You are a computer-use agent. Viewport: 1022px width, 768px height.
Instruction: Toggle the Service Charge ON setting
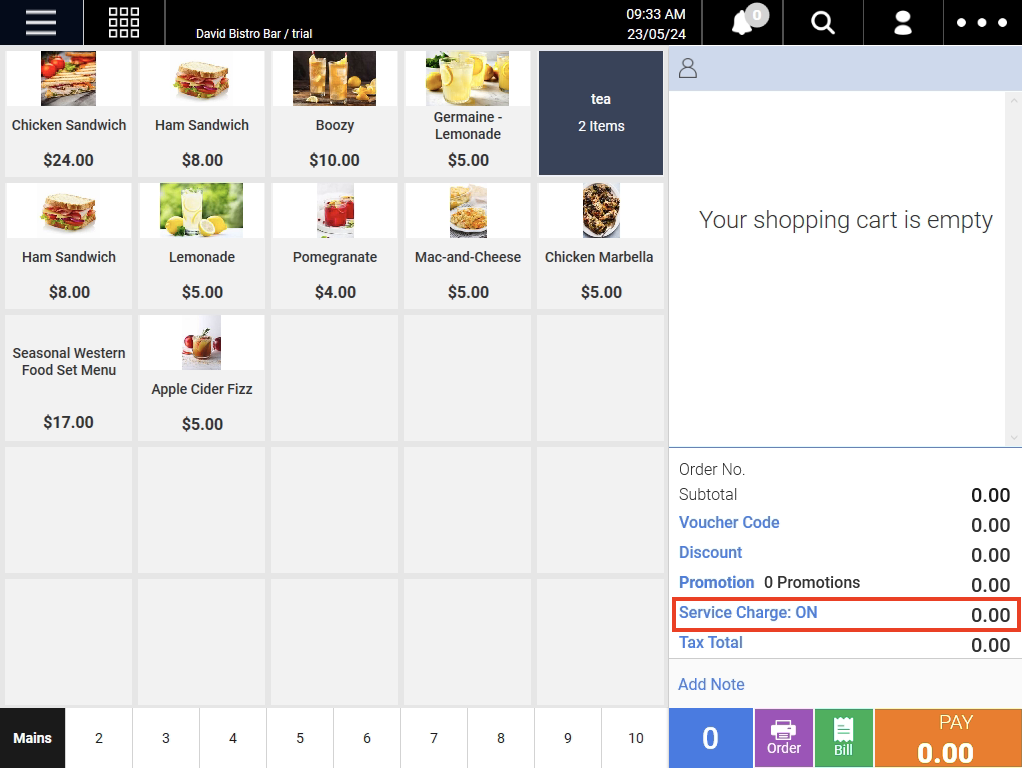click(748, 613)
